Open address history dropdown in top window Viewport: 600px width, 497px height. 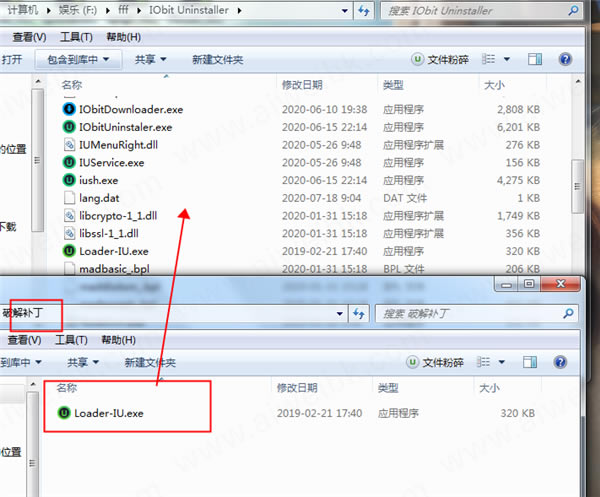(x=345, y=11)
